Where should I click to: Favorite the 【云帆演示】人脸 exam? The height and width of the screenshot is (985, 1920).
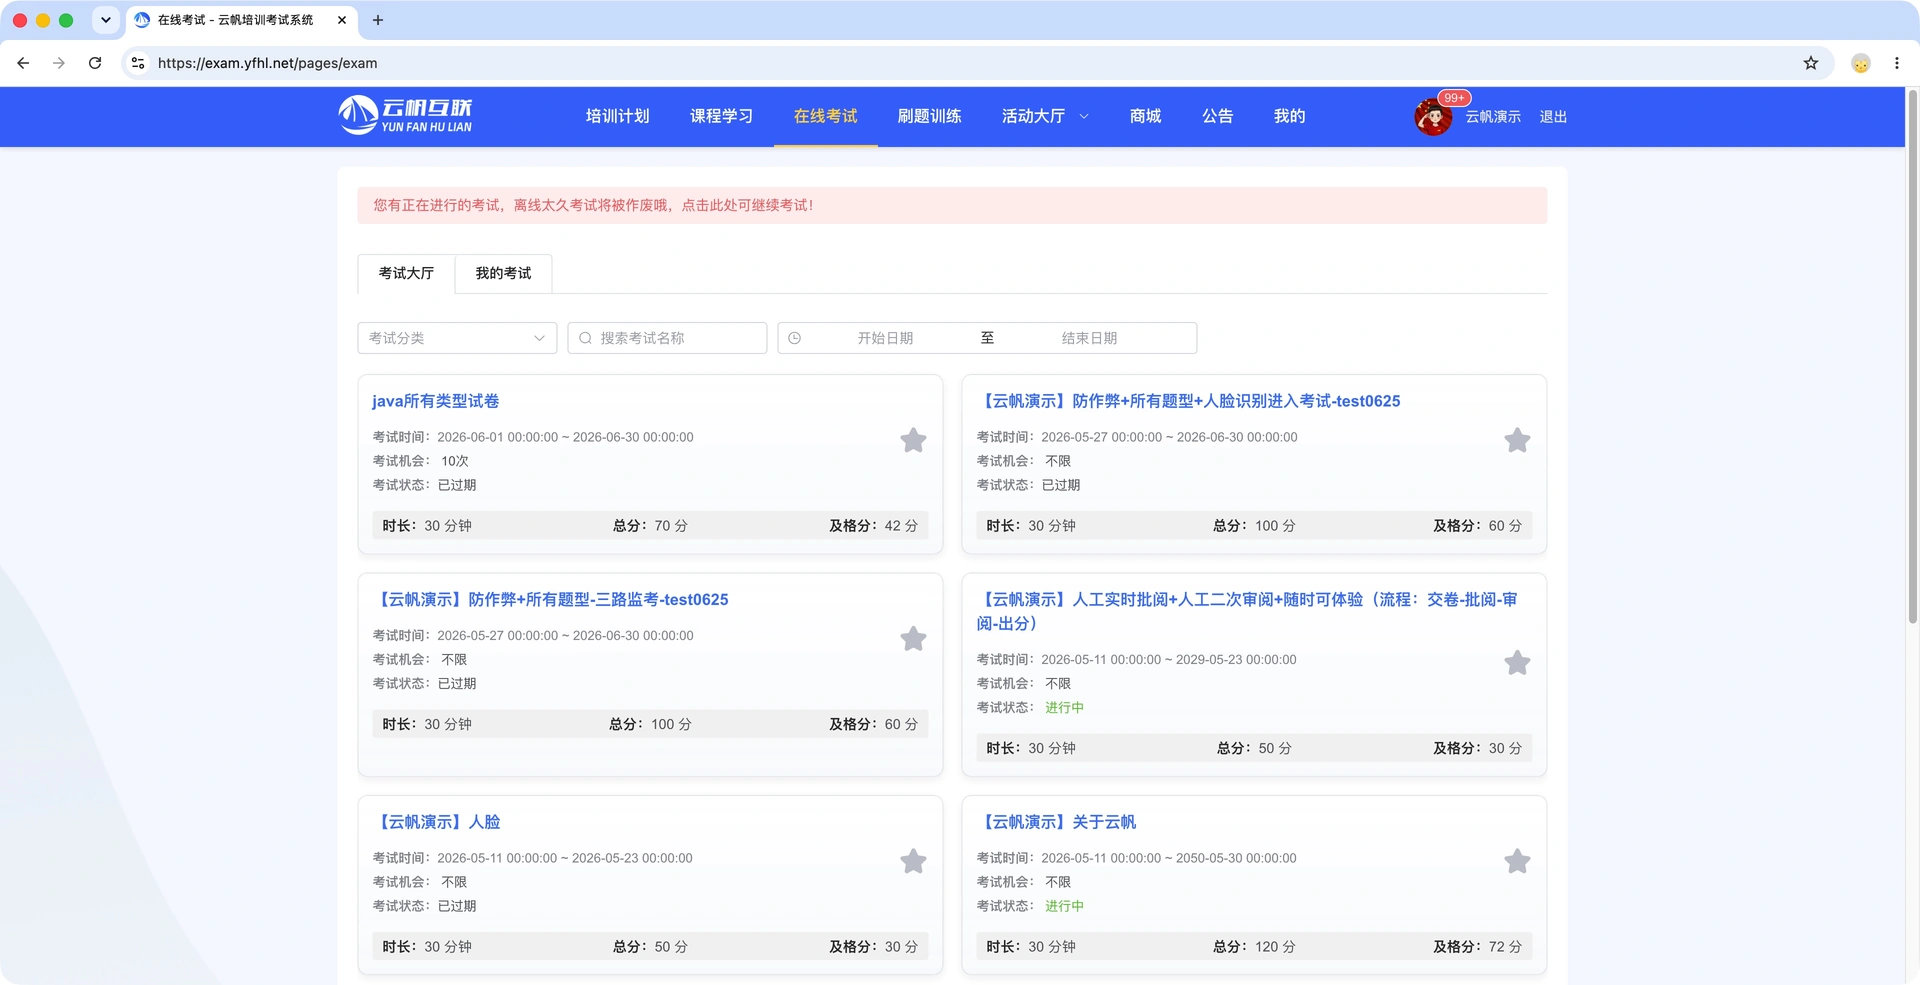pyautogui.click(x=913, y=861)
